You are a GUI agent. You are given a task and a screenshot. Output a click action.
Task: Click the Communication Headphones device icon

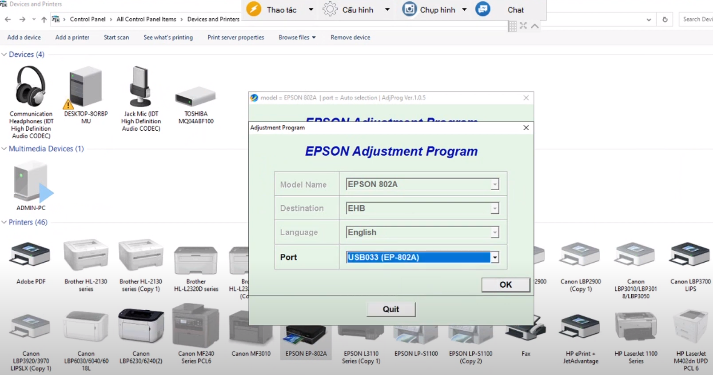click(30, 86)
